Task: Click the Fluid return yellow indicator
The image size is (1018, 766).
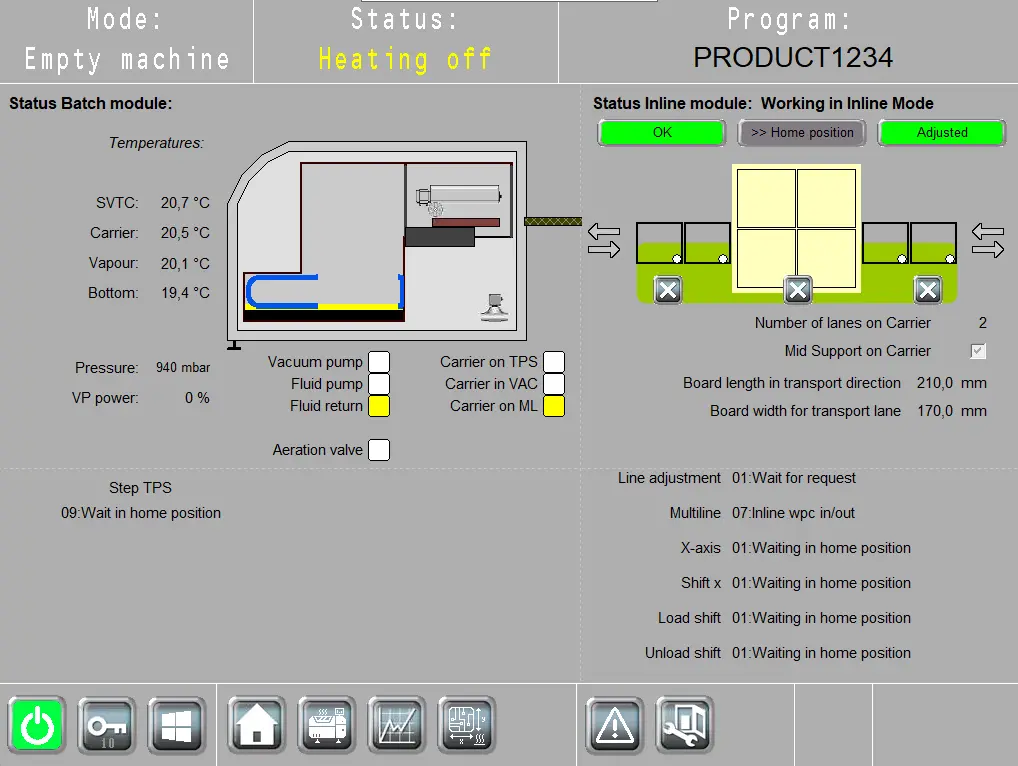Action: tap(379, 406)
